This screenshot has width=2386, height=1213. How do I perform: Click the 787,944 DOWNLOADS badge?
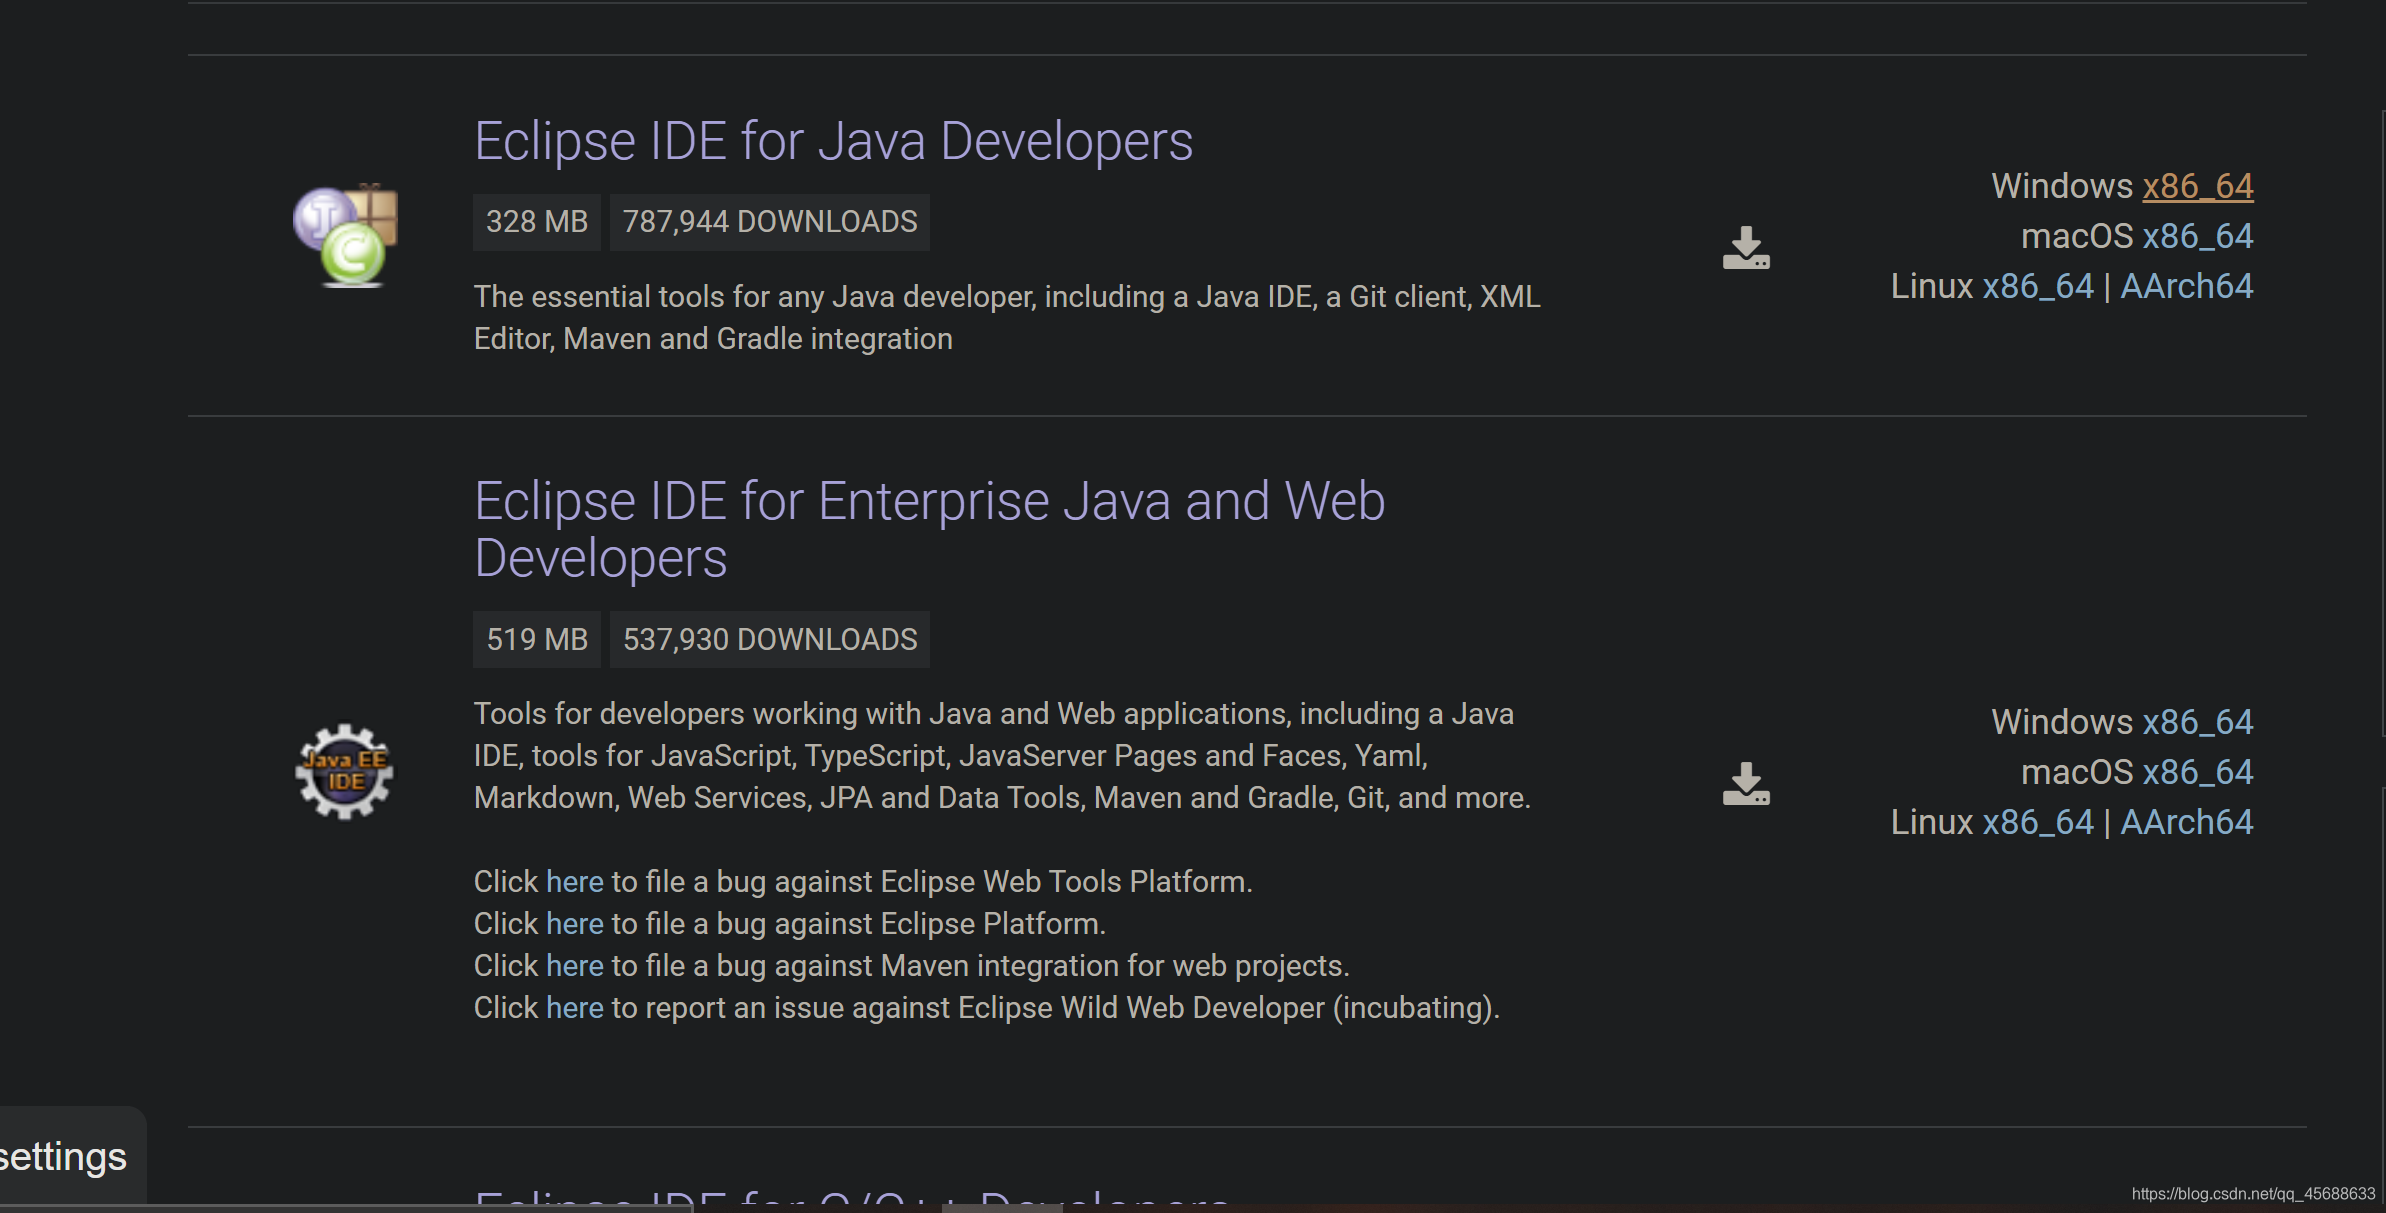click(770, 222)
